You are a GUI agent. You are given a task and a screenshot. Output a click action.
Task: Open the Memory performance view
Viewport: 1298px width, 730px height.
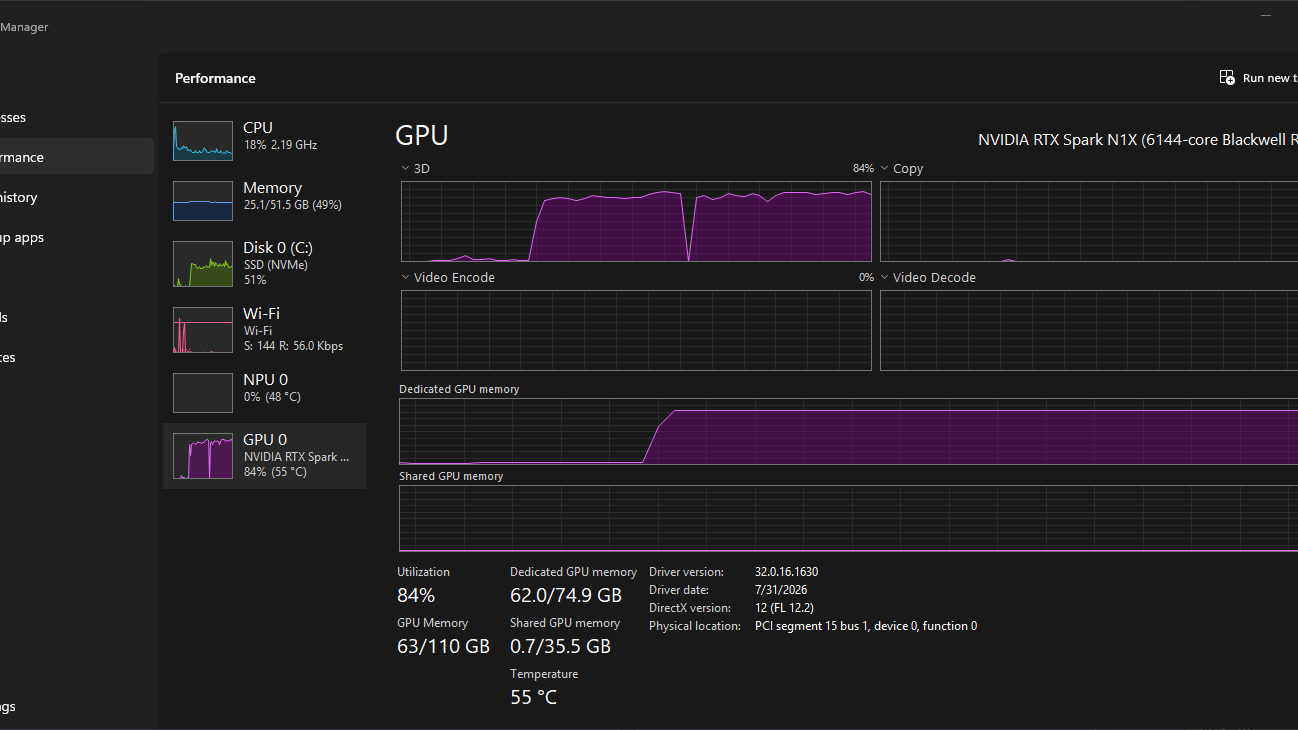click(265, 200)
